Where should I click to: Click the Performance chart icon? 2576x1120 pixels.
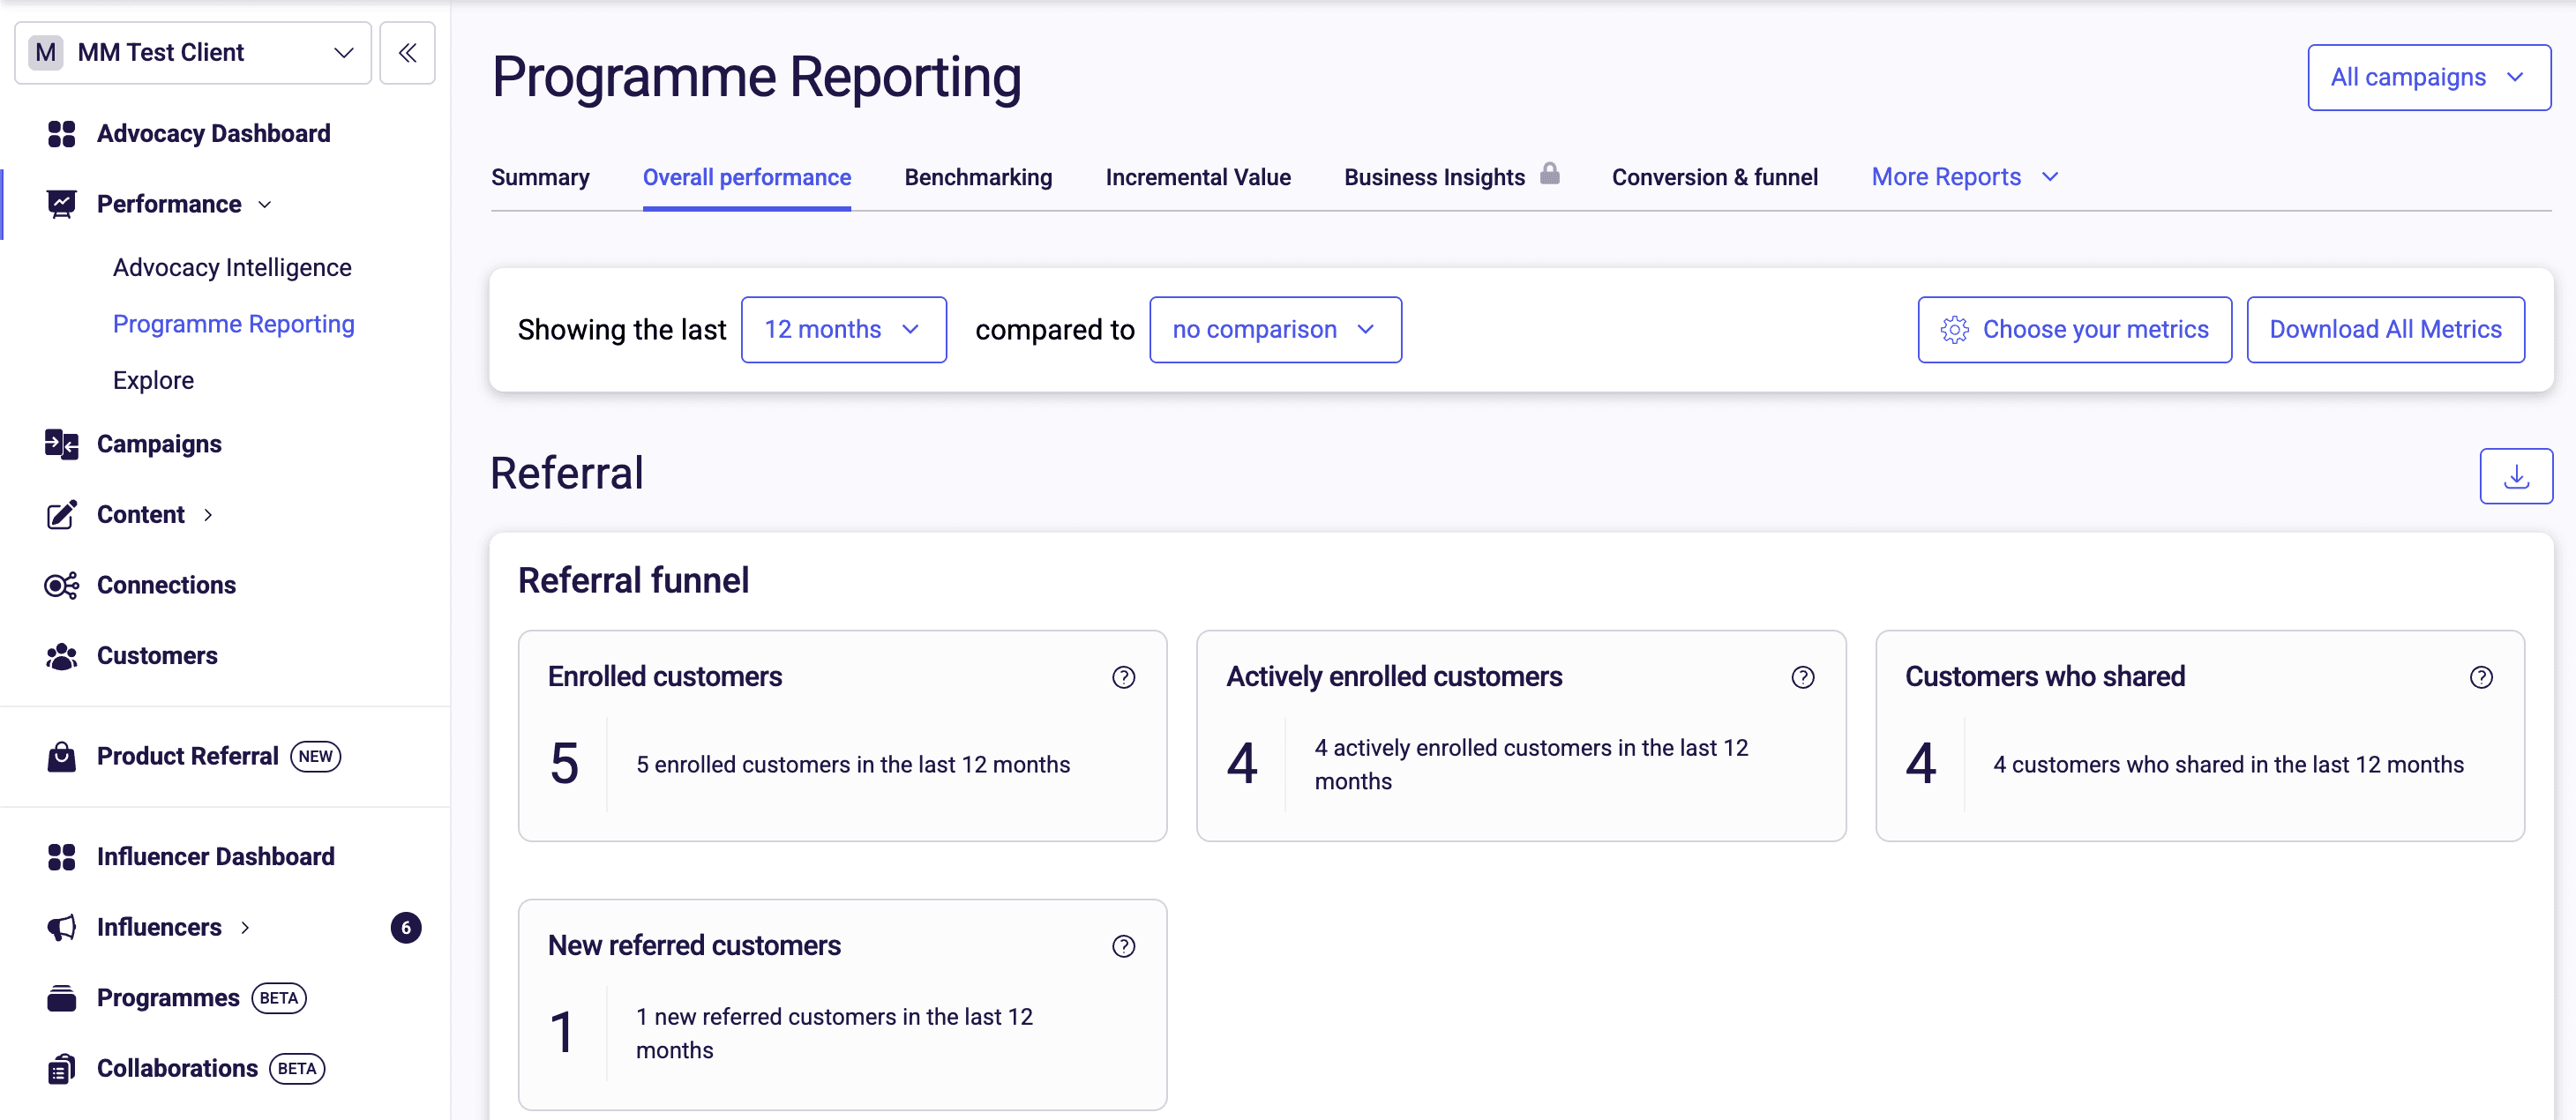pos(61,204)
